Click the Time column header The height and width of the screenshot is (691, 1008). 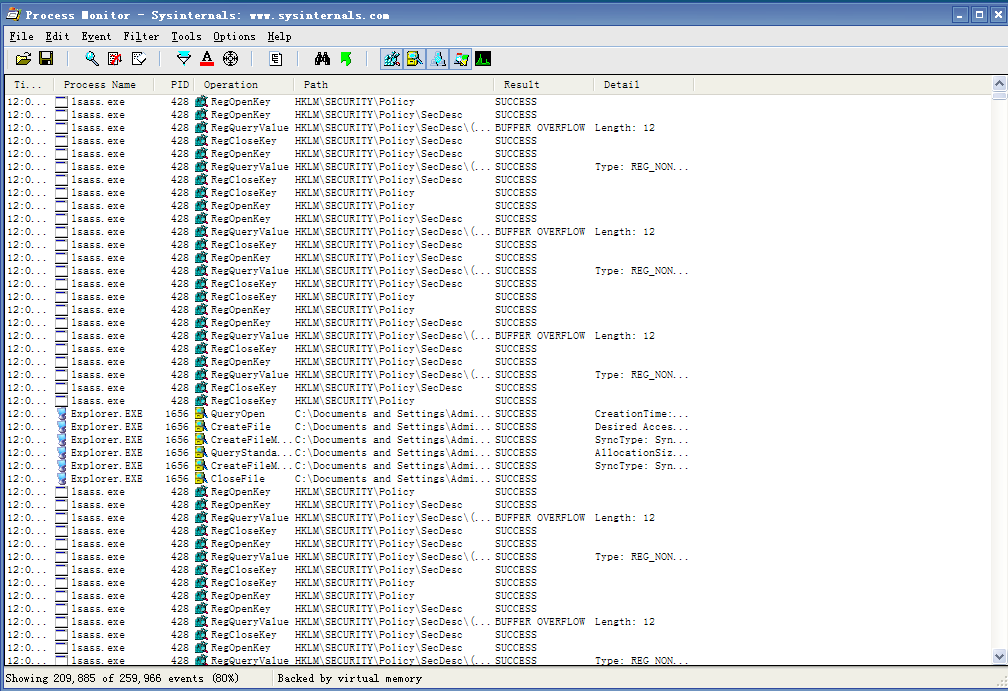pos(28,85)
